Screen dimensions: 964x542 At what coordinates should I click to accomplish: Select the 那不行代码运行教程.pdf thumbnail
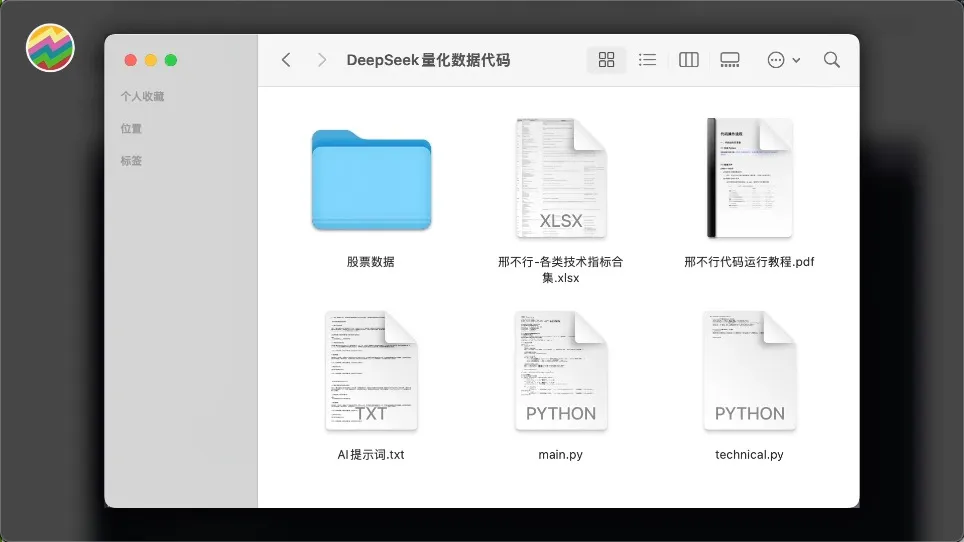pos(749,178)
